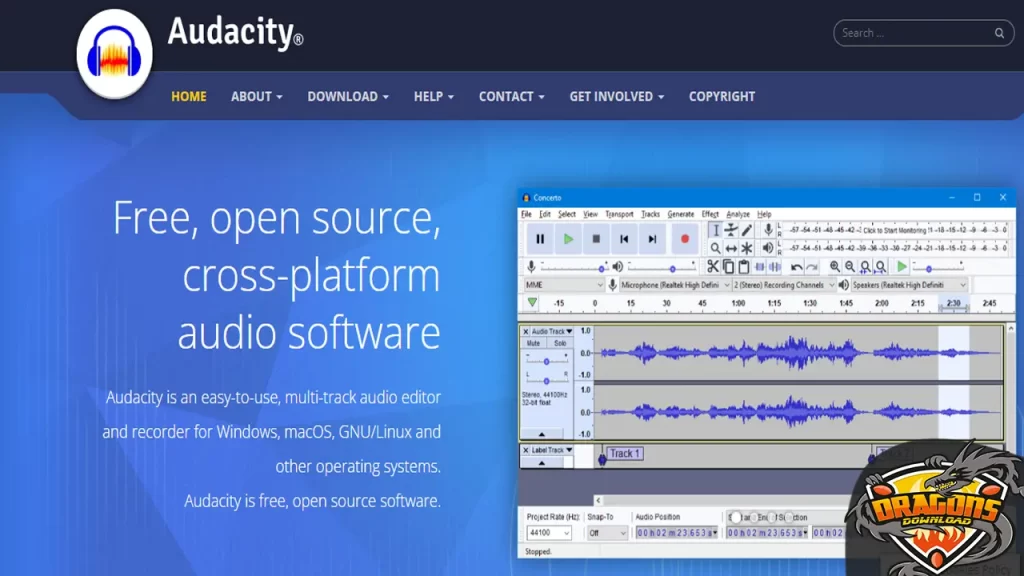The height and width of the screenshot is (576, 1024).
Task: Adjust the track gain slider
Action: click(546, 362)
